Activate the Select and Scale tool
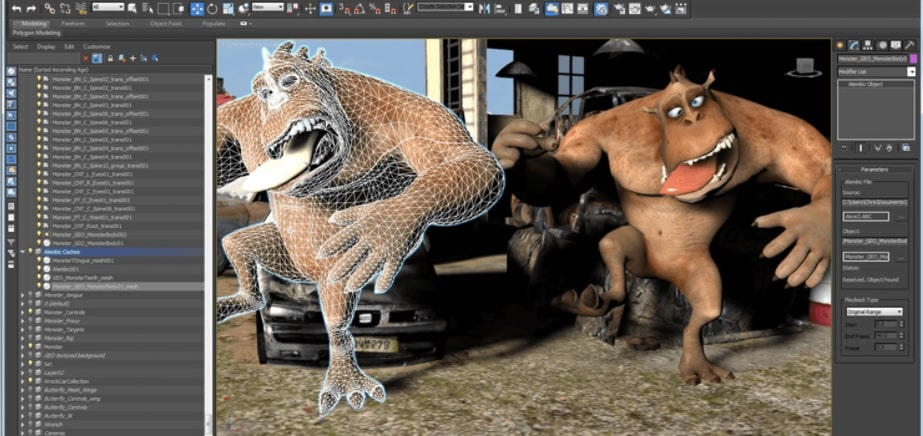The image size is (923, 436). [228, 8]
